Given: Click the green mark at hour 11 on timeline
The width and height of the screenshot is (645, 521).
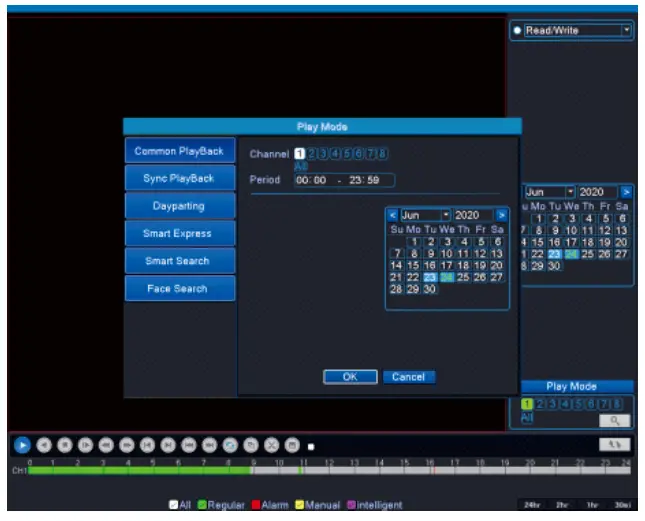Looking at the screenshot, I should (301, 470).
